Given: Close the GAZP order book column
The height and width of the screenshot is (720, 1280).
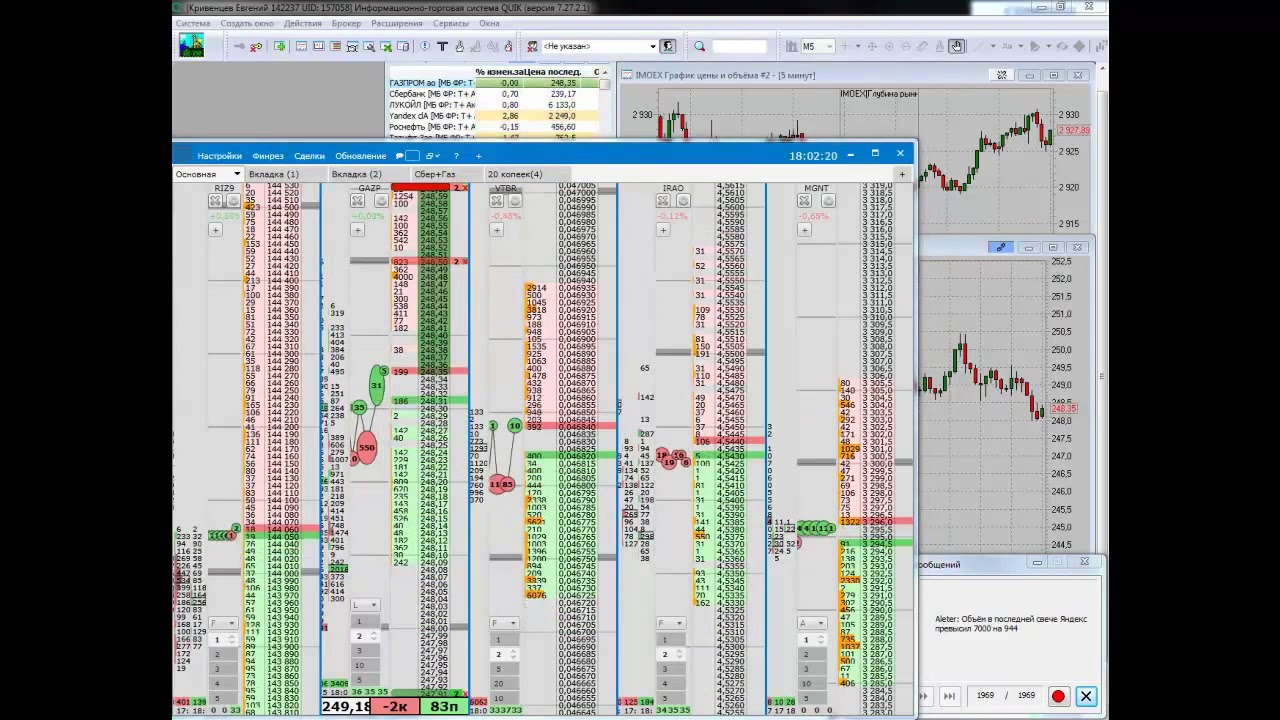Looking at the screenshot, I should coord(357,201).
